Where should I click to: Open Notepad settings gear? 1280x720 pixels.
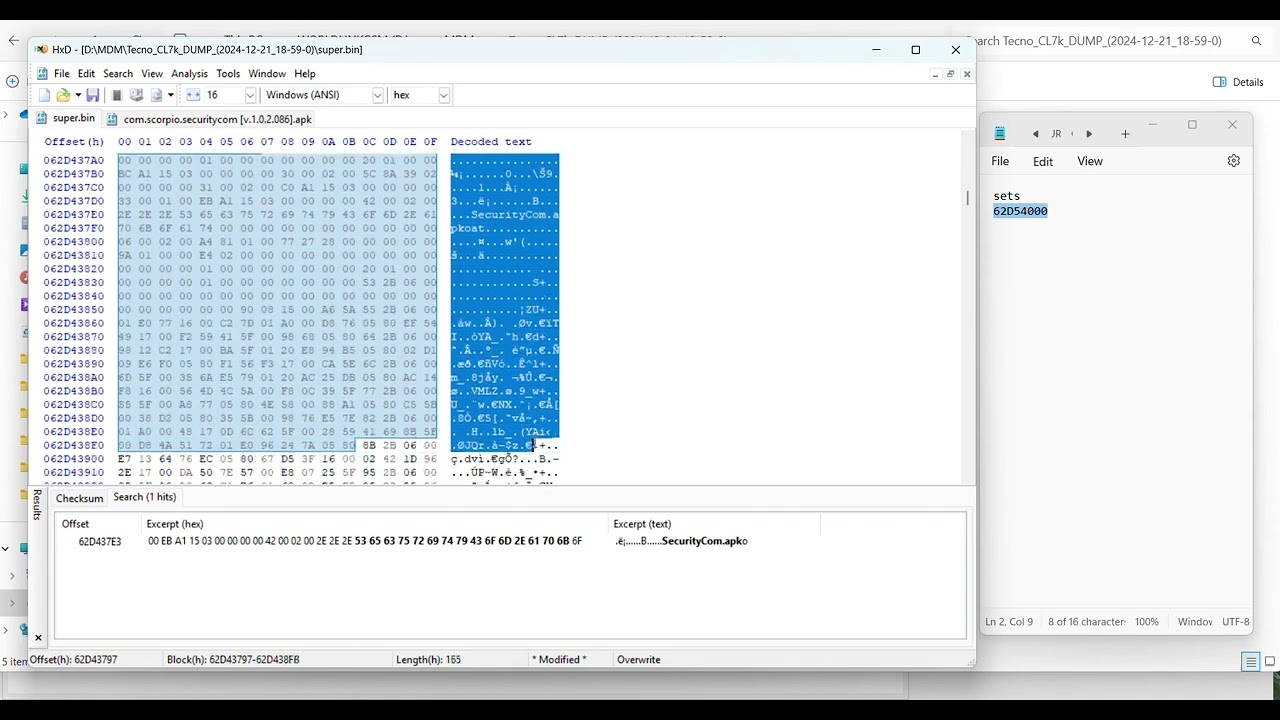(x=1233, y=161)
